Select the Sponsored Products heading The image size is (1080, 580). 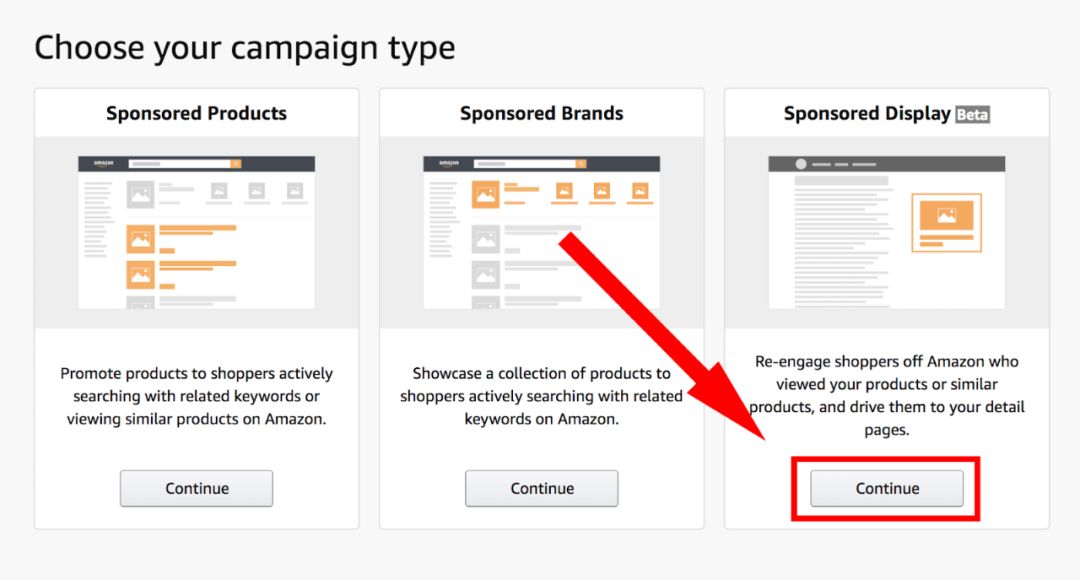click(196, 114)
